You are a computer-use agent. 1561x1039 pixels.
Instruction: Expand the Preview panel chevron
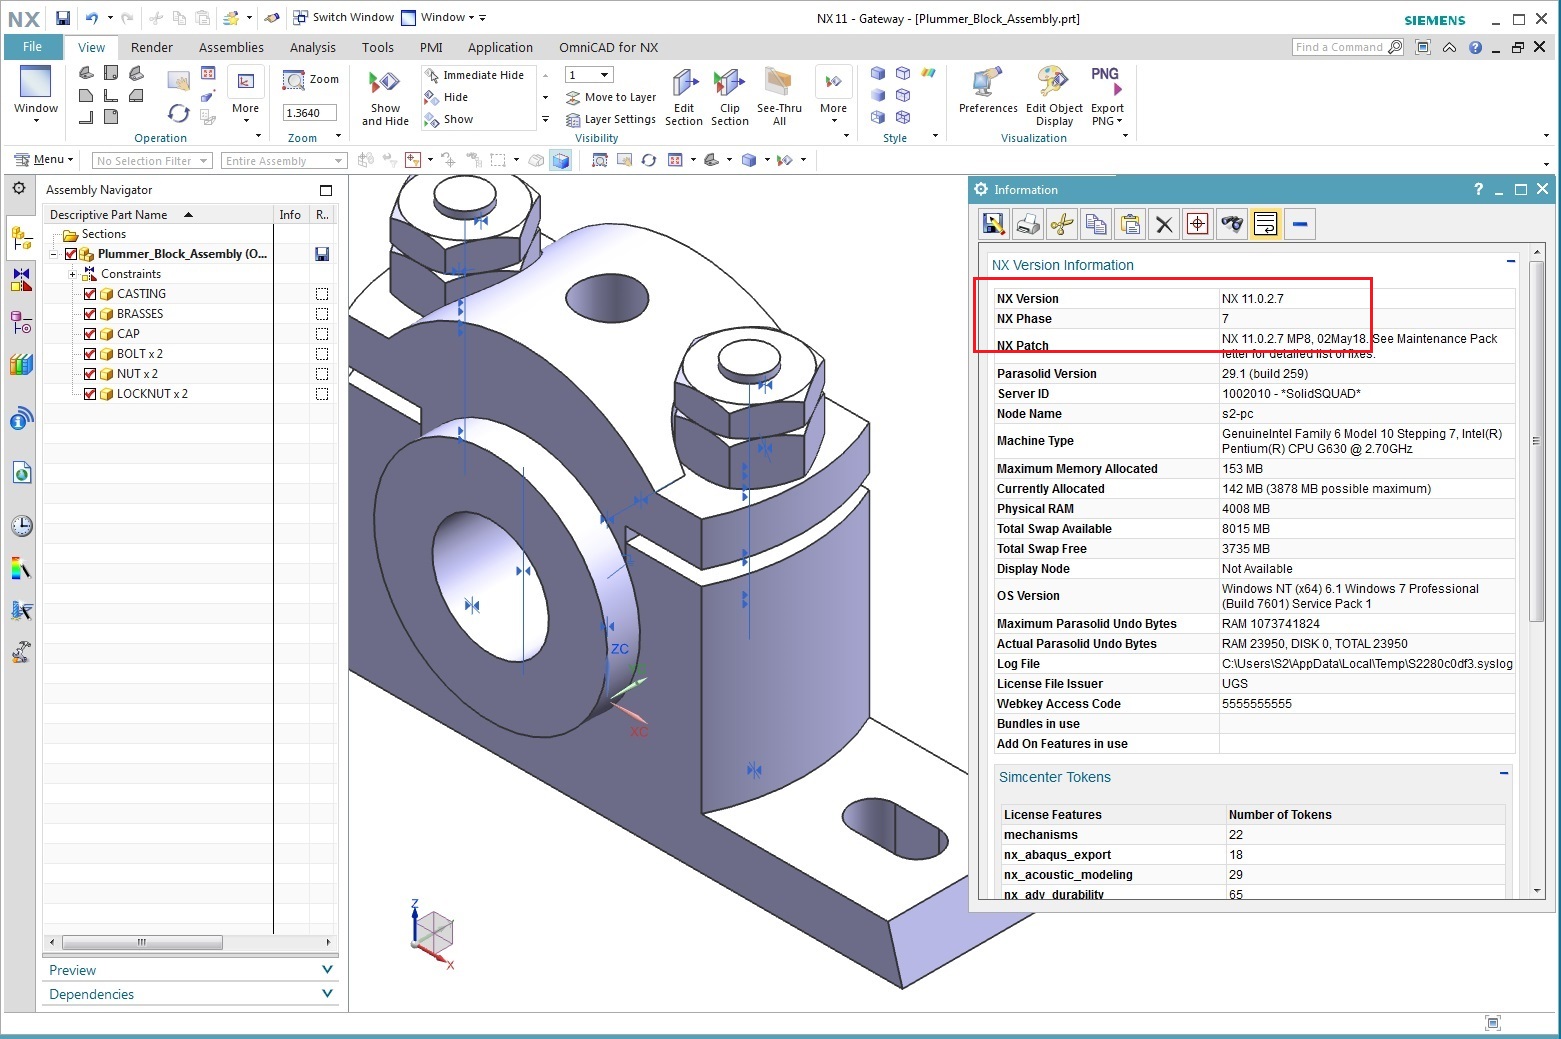pos(327,970)
